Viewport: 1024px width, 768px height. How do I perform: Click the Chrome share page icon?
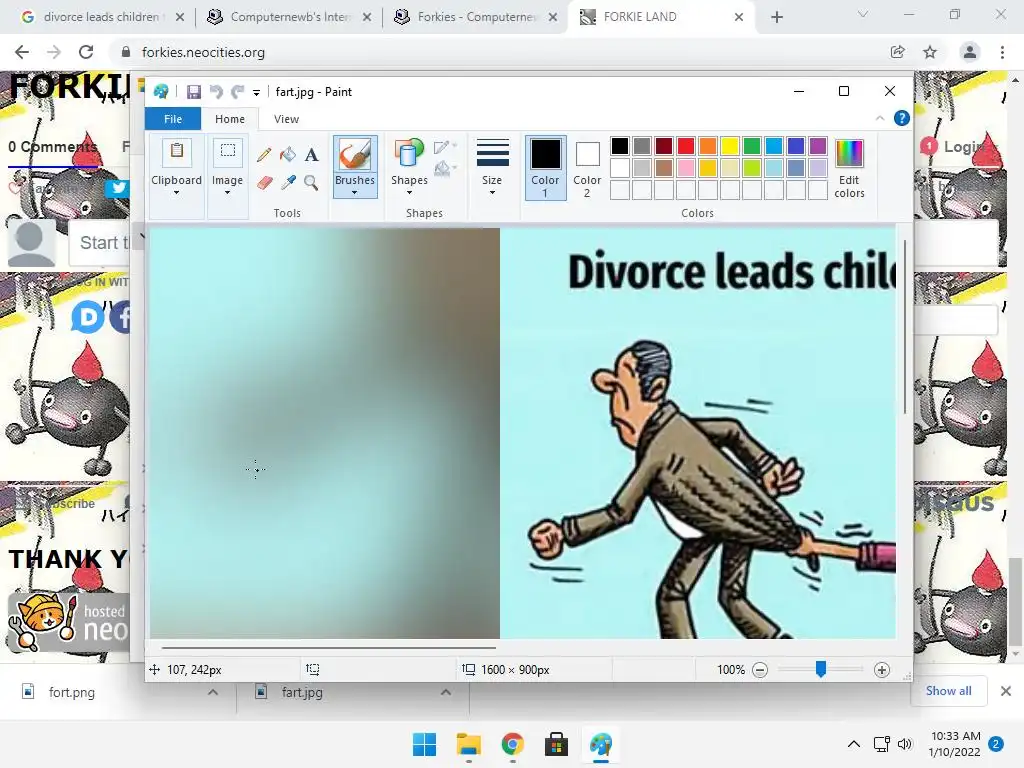click(897, 52)
